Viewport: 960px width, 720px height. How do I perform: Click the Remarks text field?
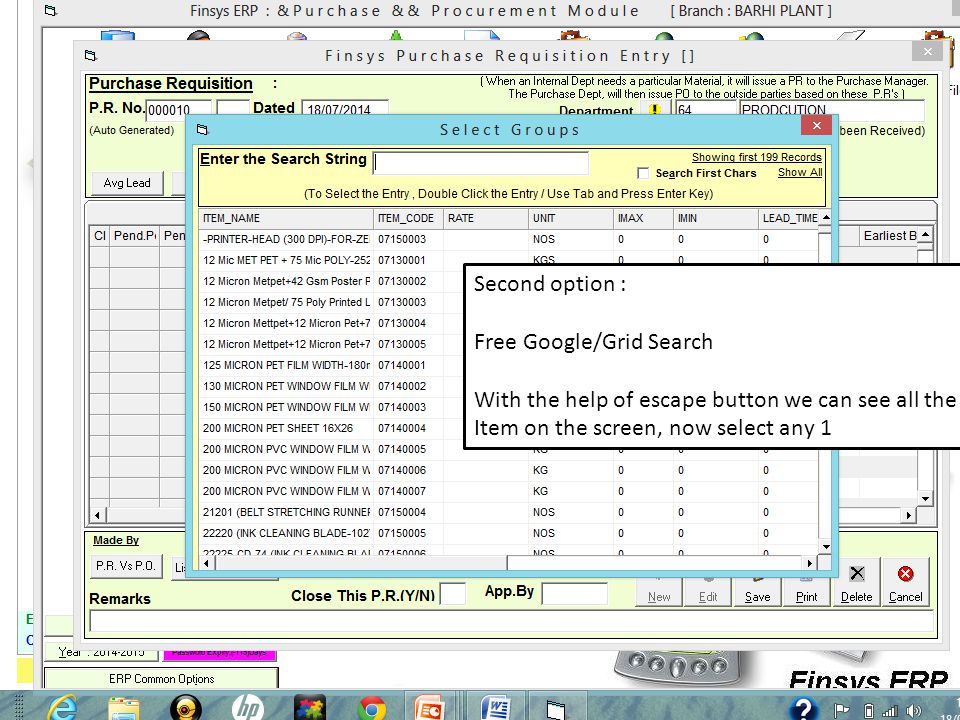coord(511,621)
